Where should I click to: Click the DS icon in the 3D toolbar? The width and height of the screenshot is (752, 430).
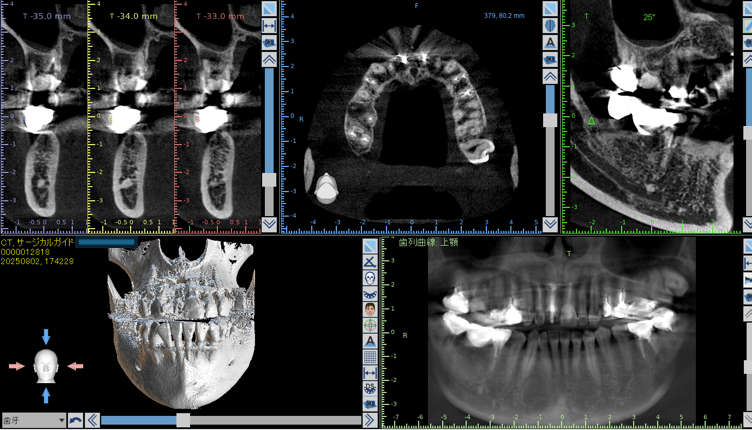point(370,389)
